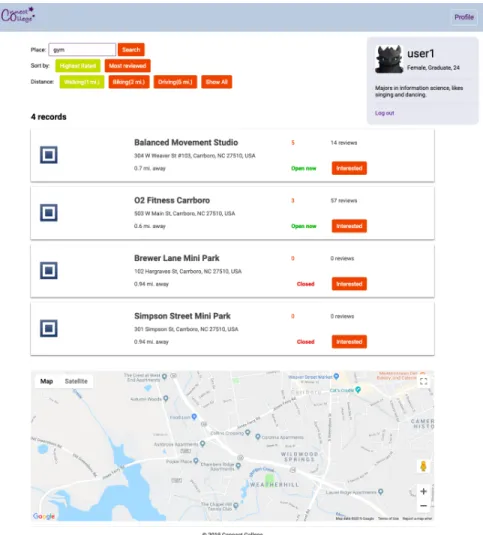The height and width of the screenshot is (535, 483).
Task: Click the Log out link
Action: 384,113
